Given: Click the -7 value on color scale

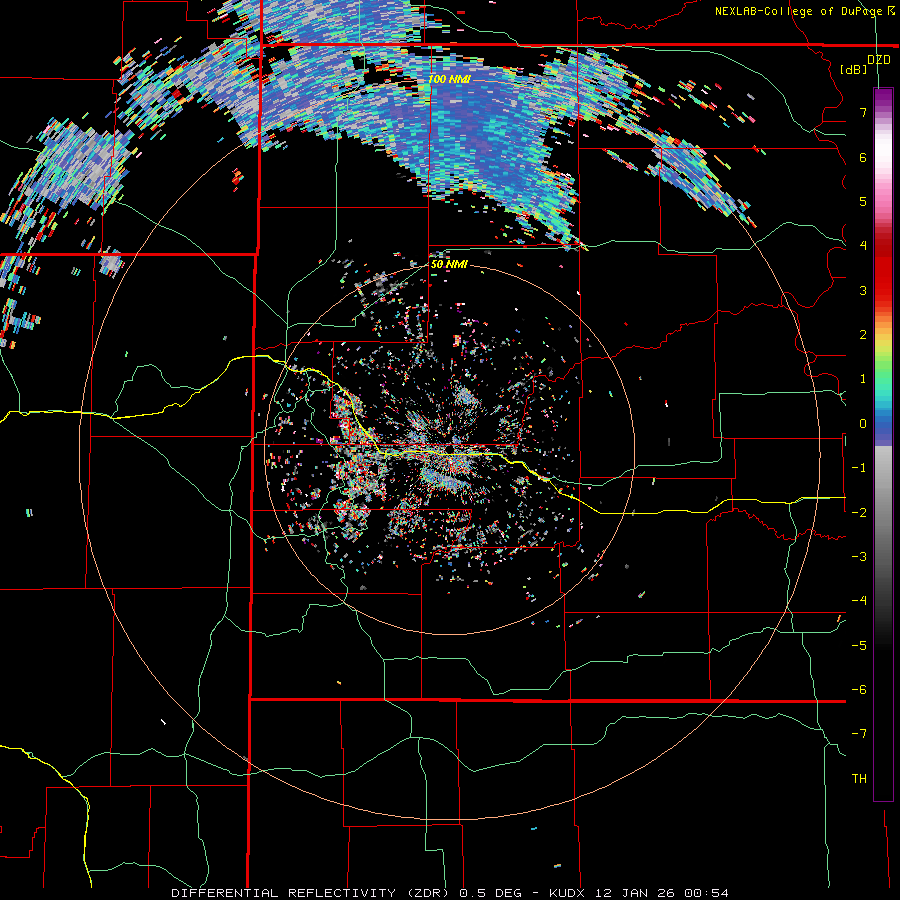Looking at the screenshot, I should coord(859,734).
